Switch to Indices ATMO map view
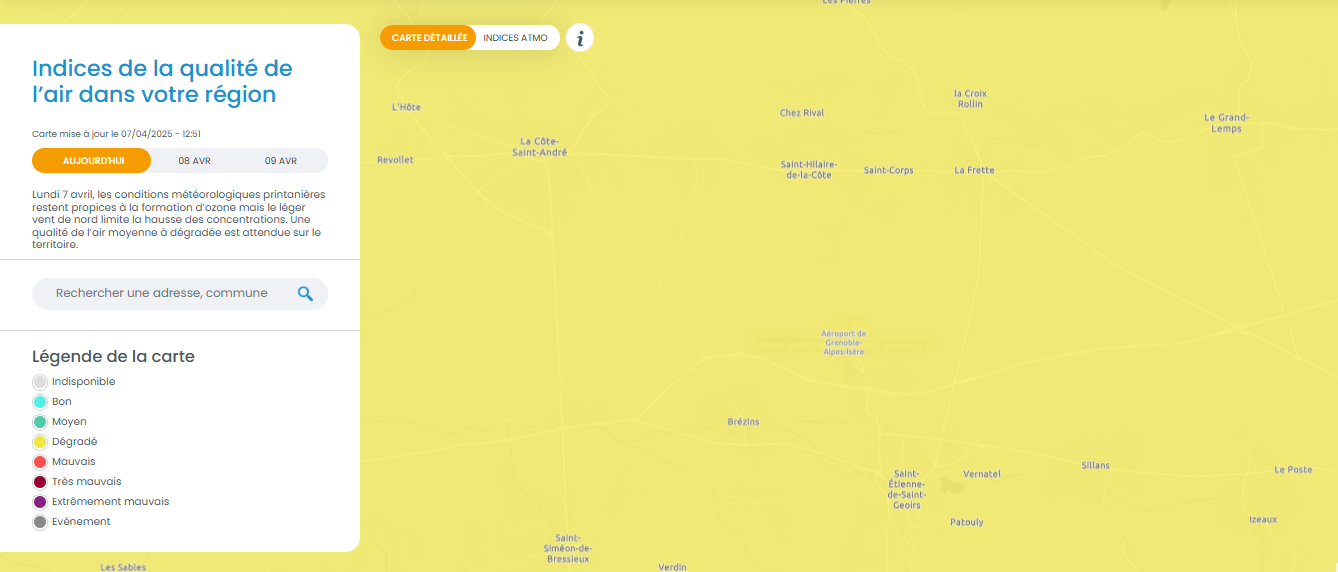 point(515,38)
